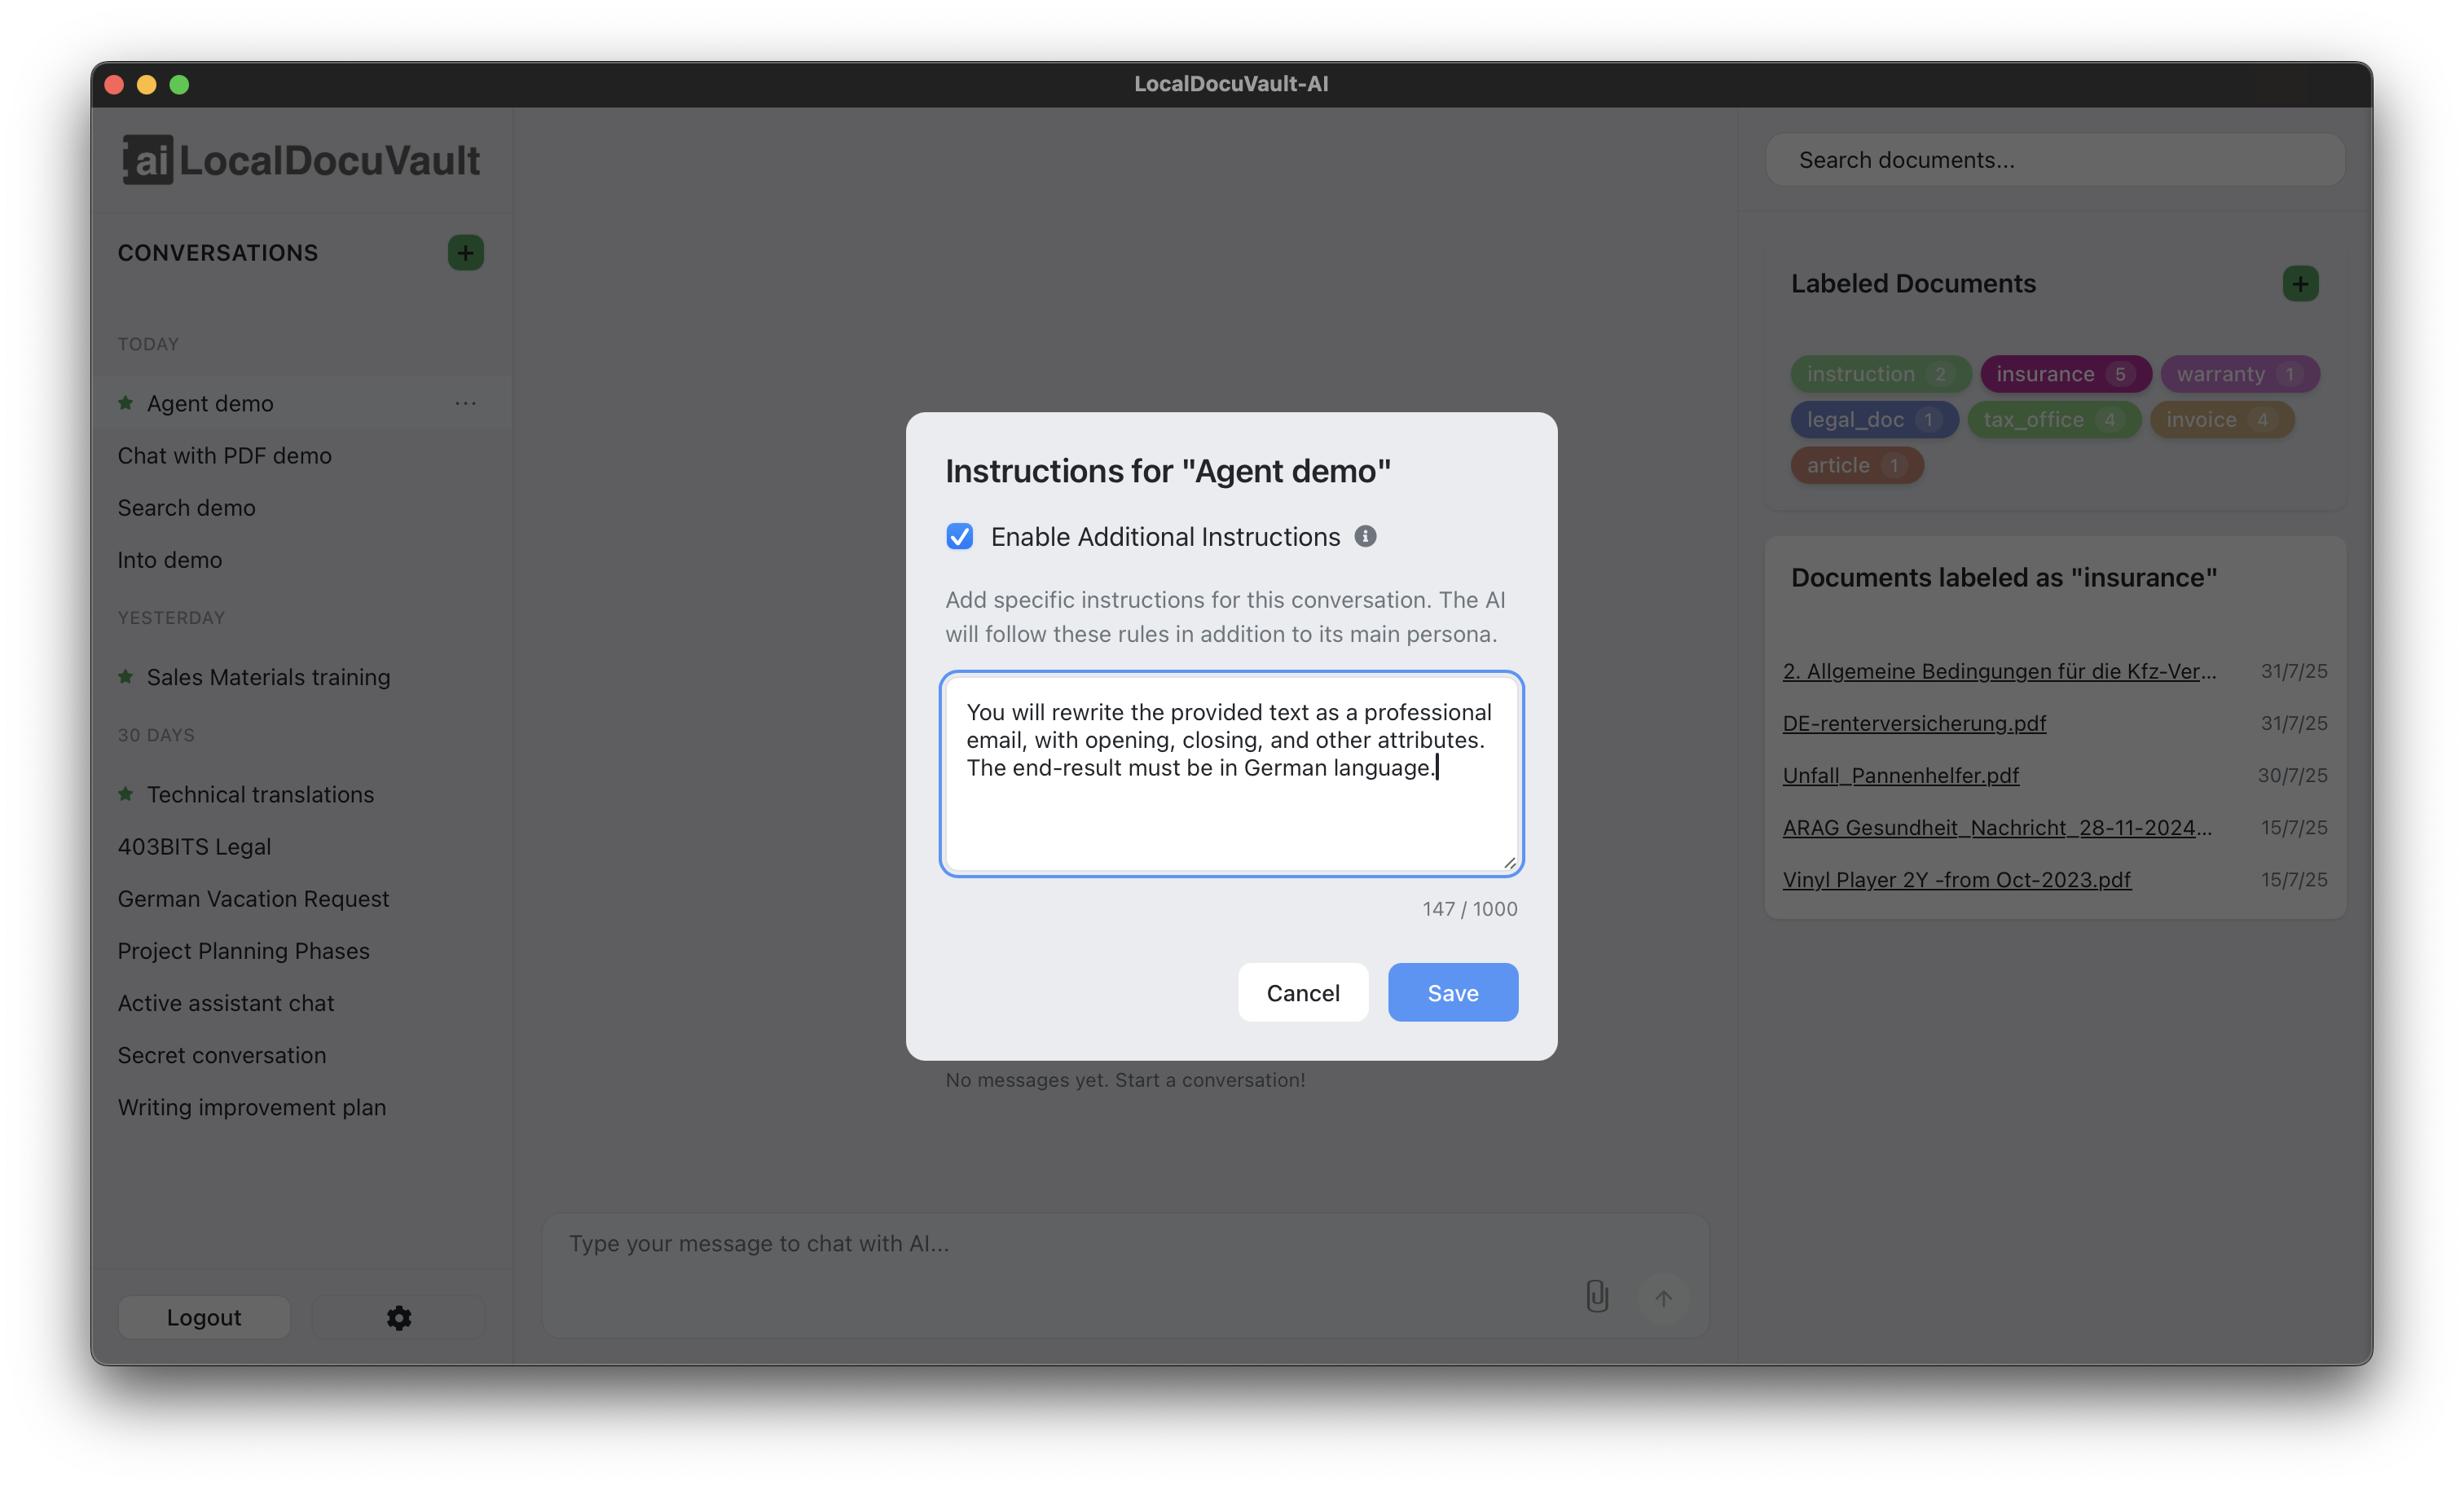The width and height of the screenshot is (2464, 1486).
Task: Click the green window fullscreen button
Action: (x=179, y=85)
